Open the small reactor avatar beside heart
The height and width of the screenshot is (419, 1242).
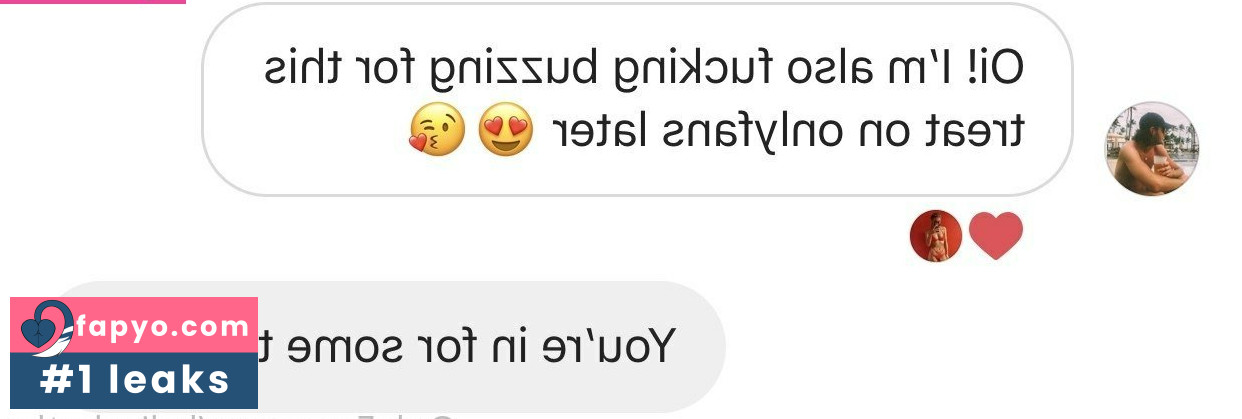[x=936, y=236]
